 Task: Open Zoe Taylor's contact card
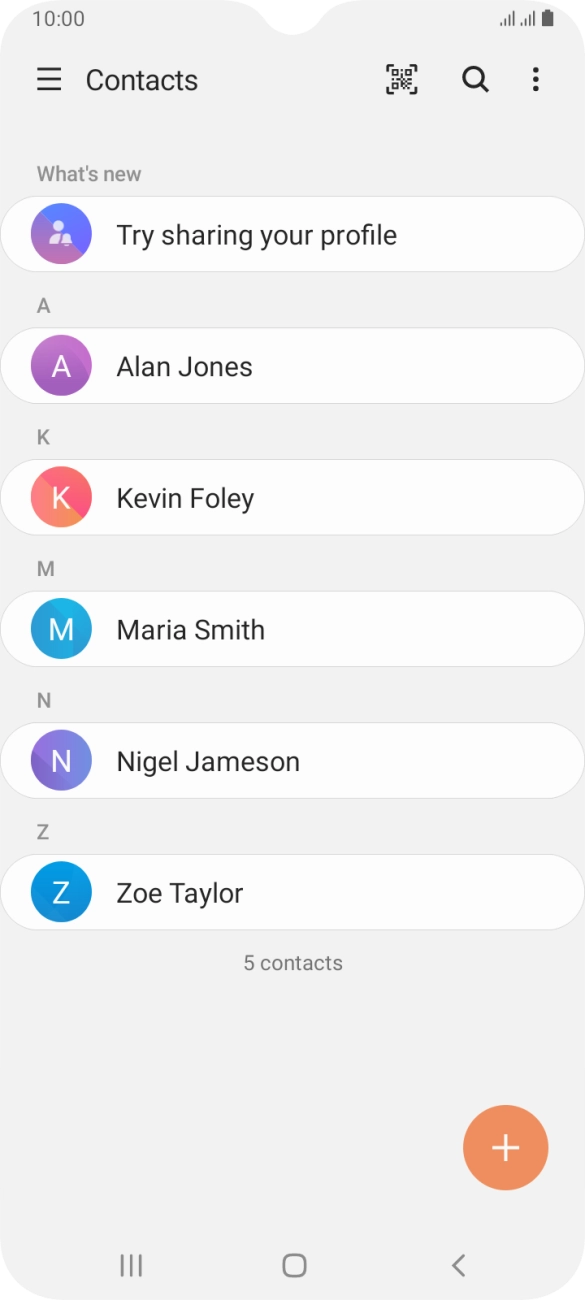292,892
